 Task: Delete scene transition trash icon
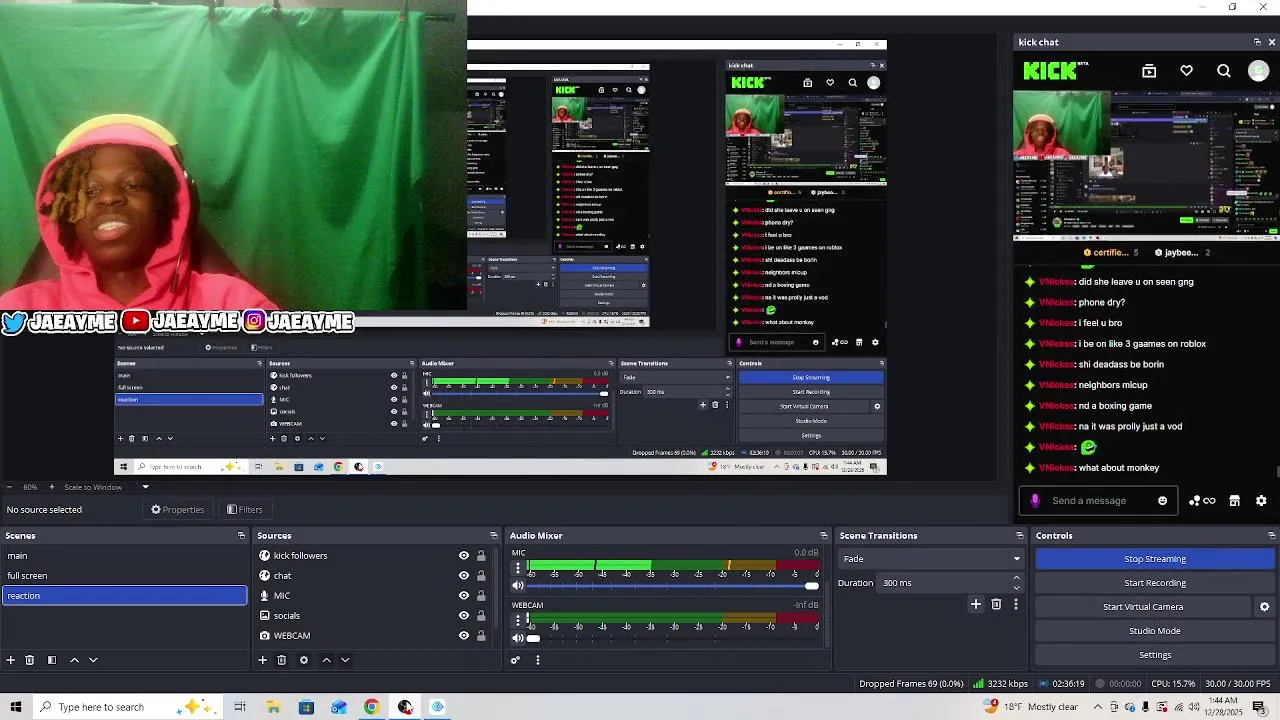tap(996, 604)
